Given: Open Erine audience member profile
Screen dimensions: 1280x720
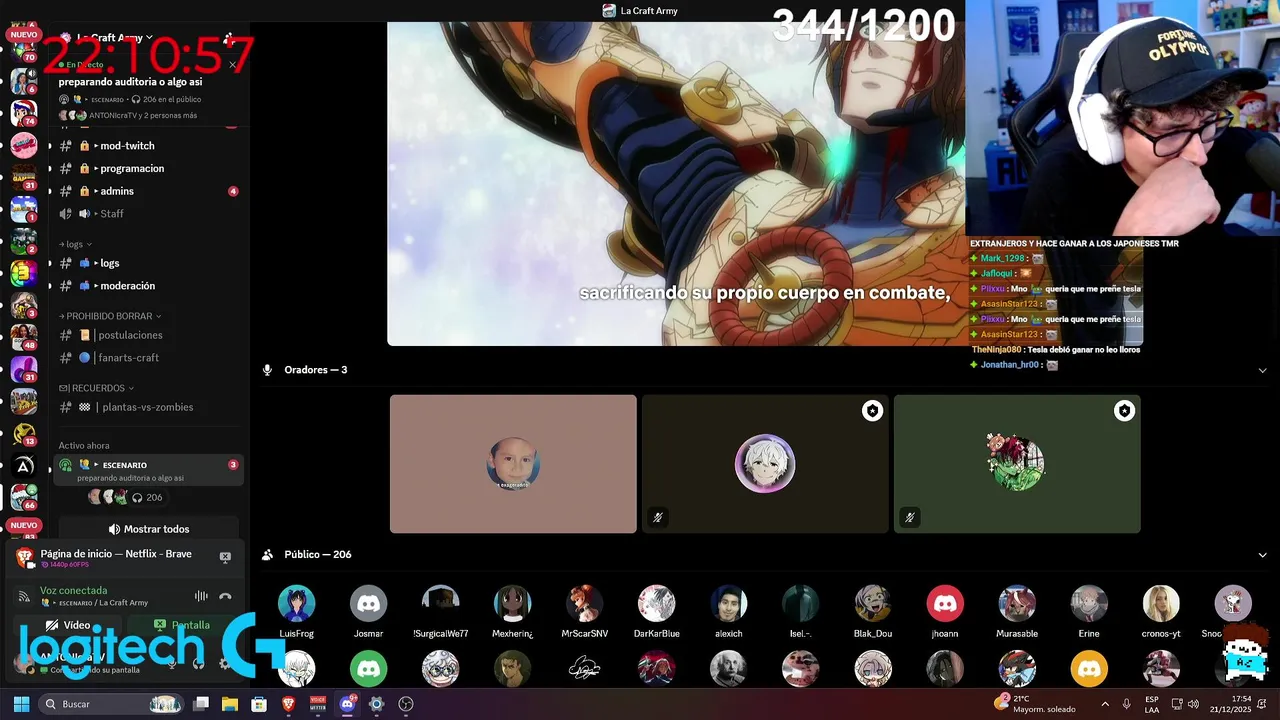Looking at the screenshot, I should [1089, 611].
